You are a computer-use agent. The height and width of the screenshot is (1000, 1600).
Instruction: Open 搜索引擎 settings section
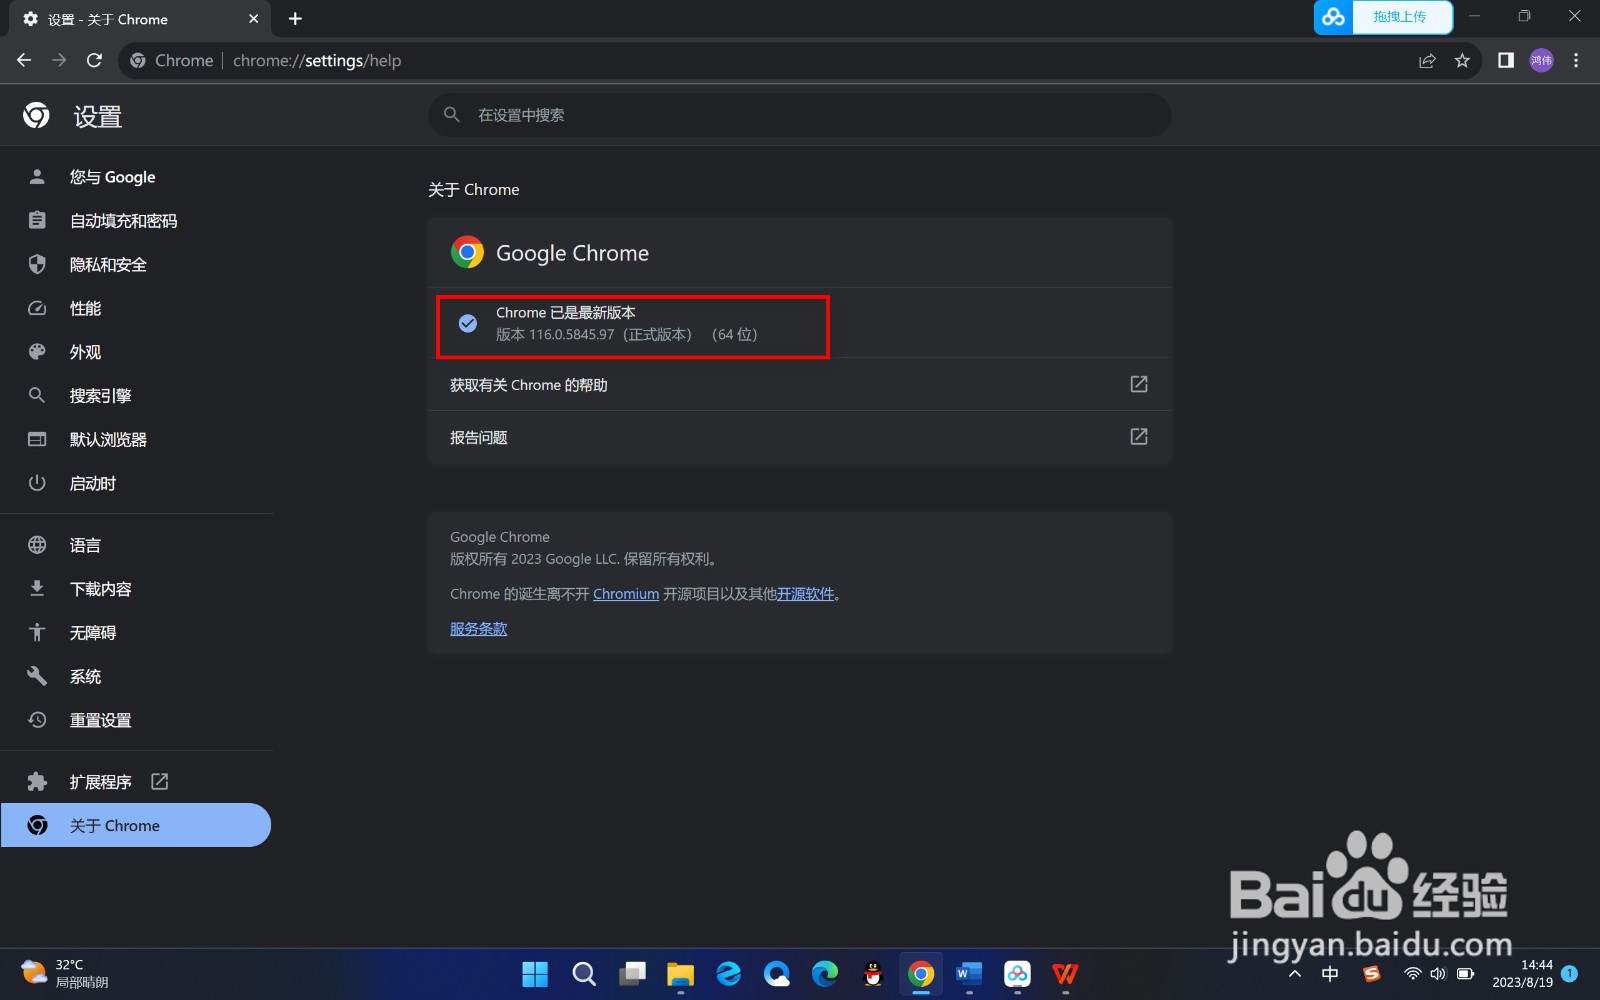click(136, 396)
